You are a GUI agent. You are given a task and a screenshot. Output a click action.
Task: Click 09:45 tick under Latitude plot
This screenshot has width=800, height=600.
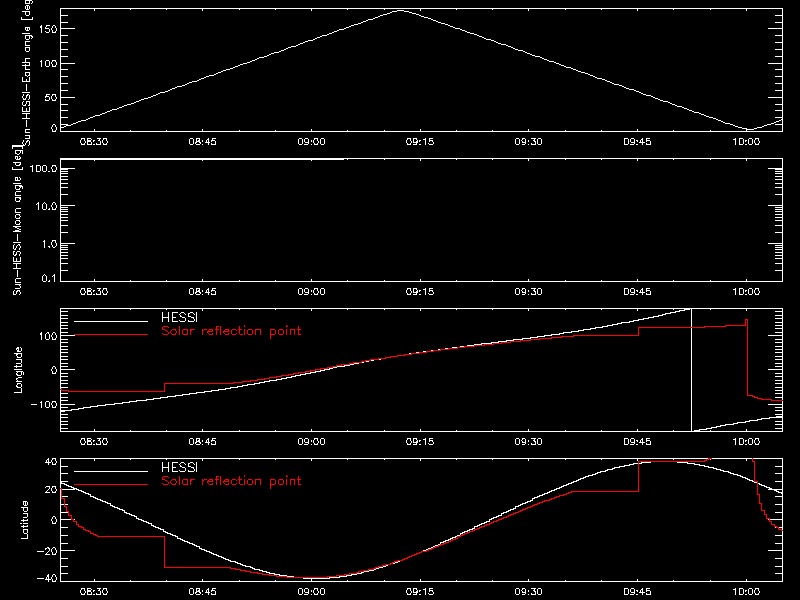coord(637,591)
